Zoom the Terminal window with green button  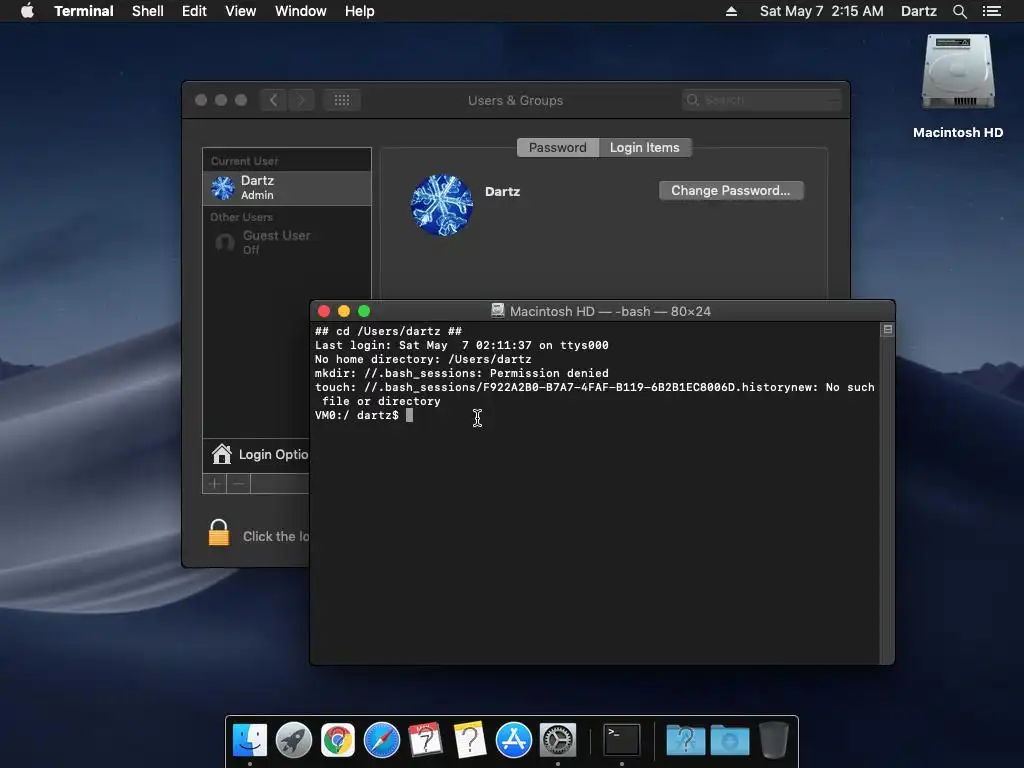364,312
